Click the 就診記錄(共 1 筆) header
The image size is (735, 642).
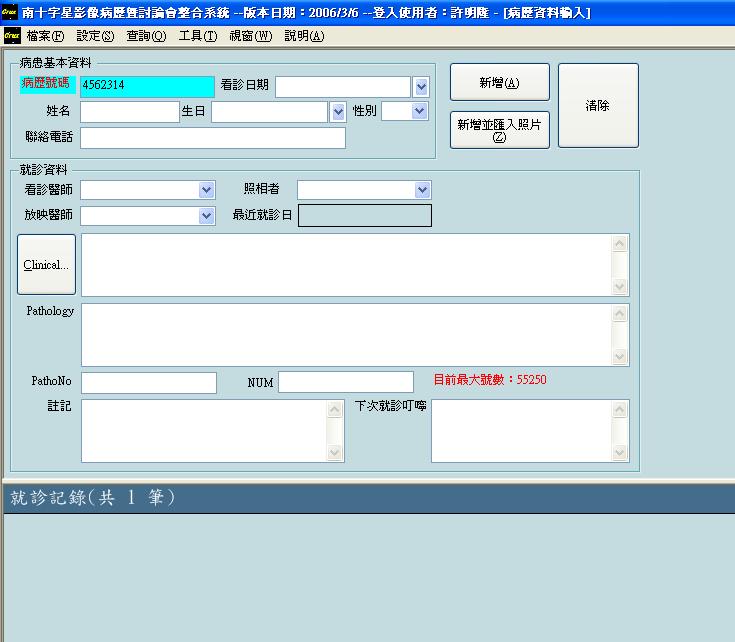coord(92,498)
